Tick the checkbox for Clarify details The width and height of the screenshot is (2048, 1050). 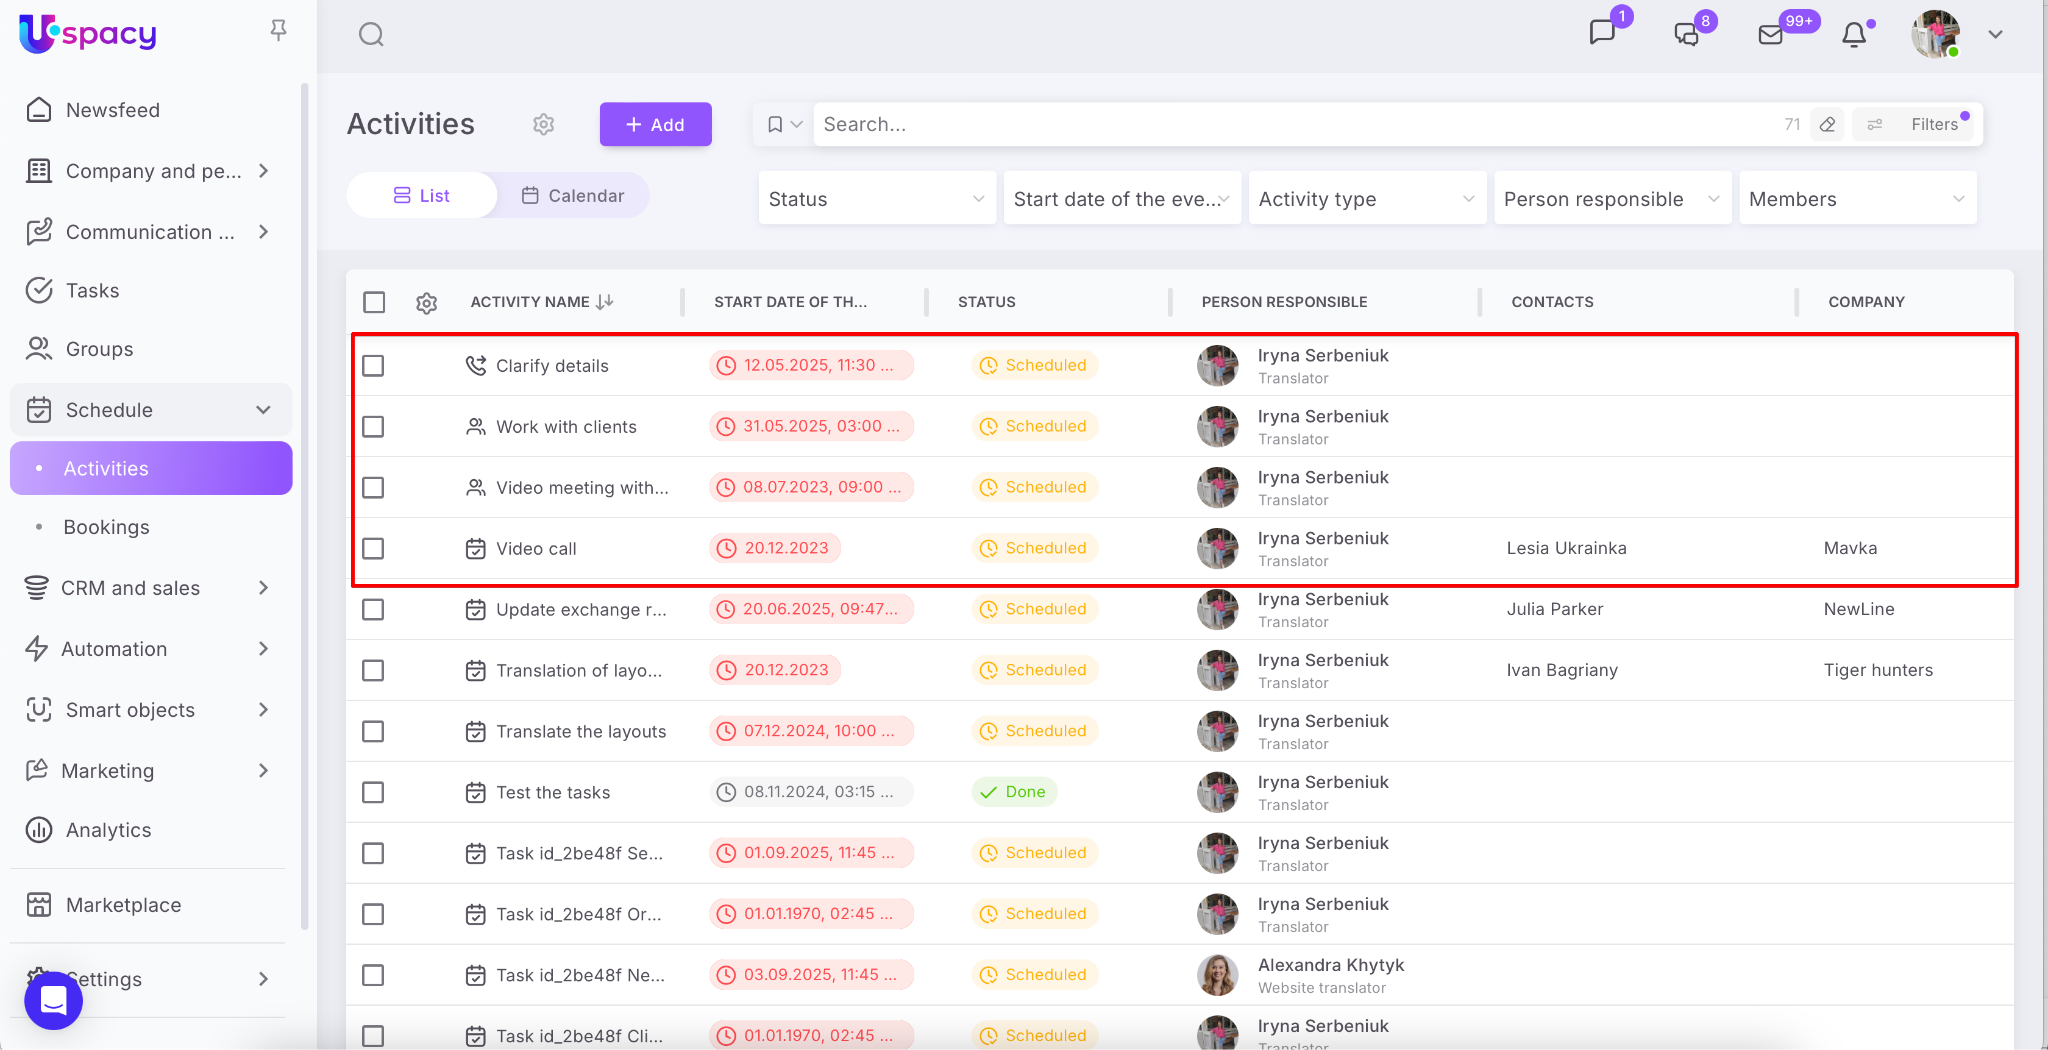tap(374, 366)
